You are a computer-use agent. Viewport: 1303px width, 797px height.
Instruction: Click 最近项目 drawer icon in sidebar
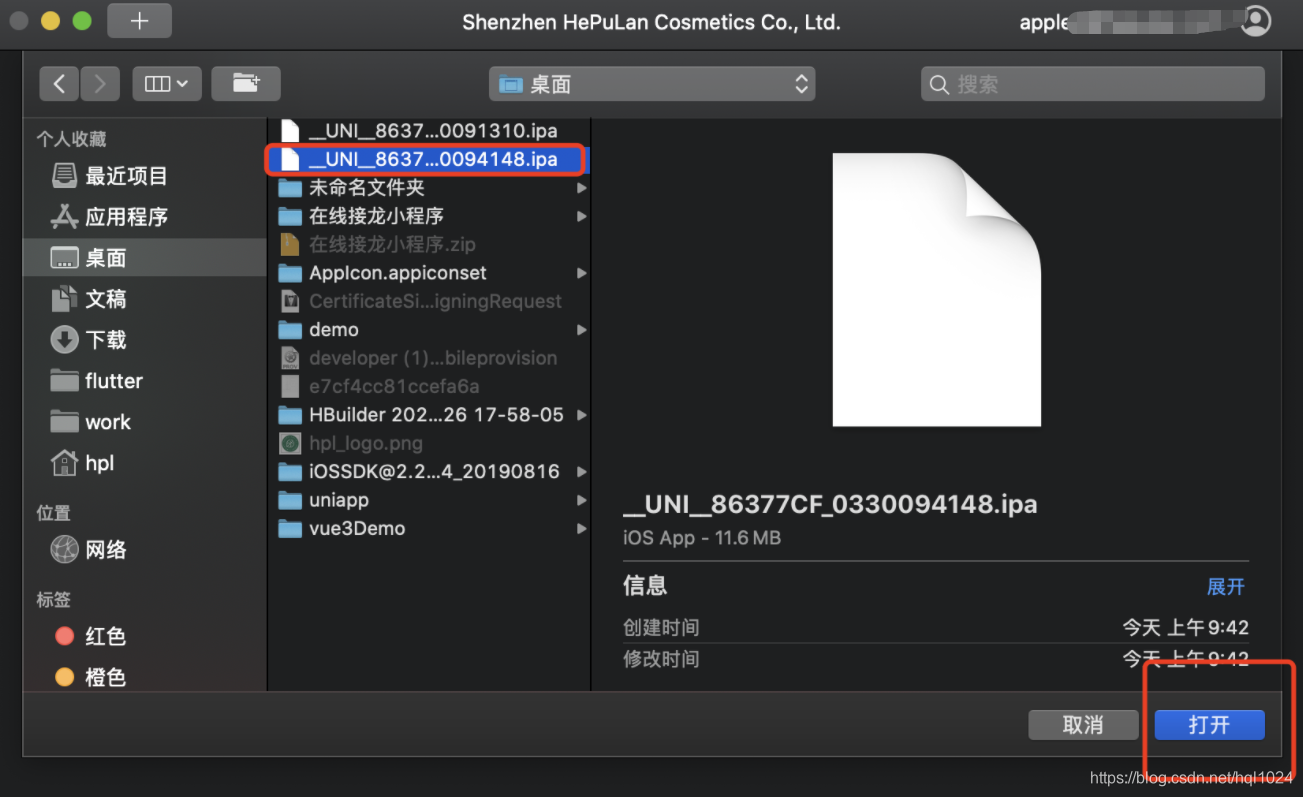(x=64, y=176)
